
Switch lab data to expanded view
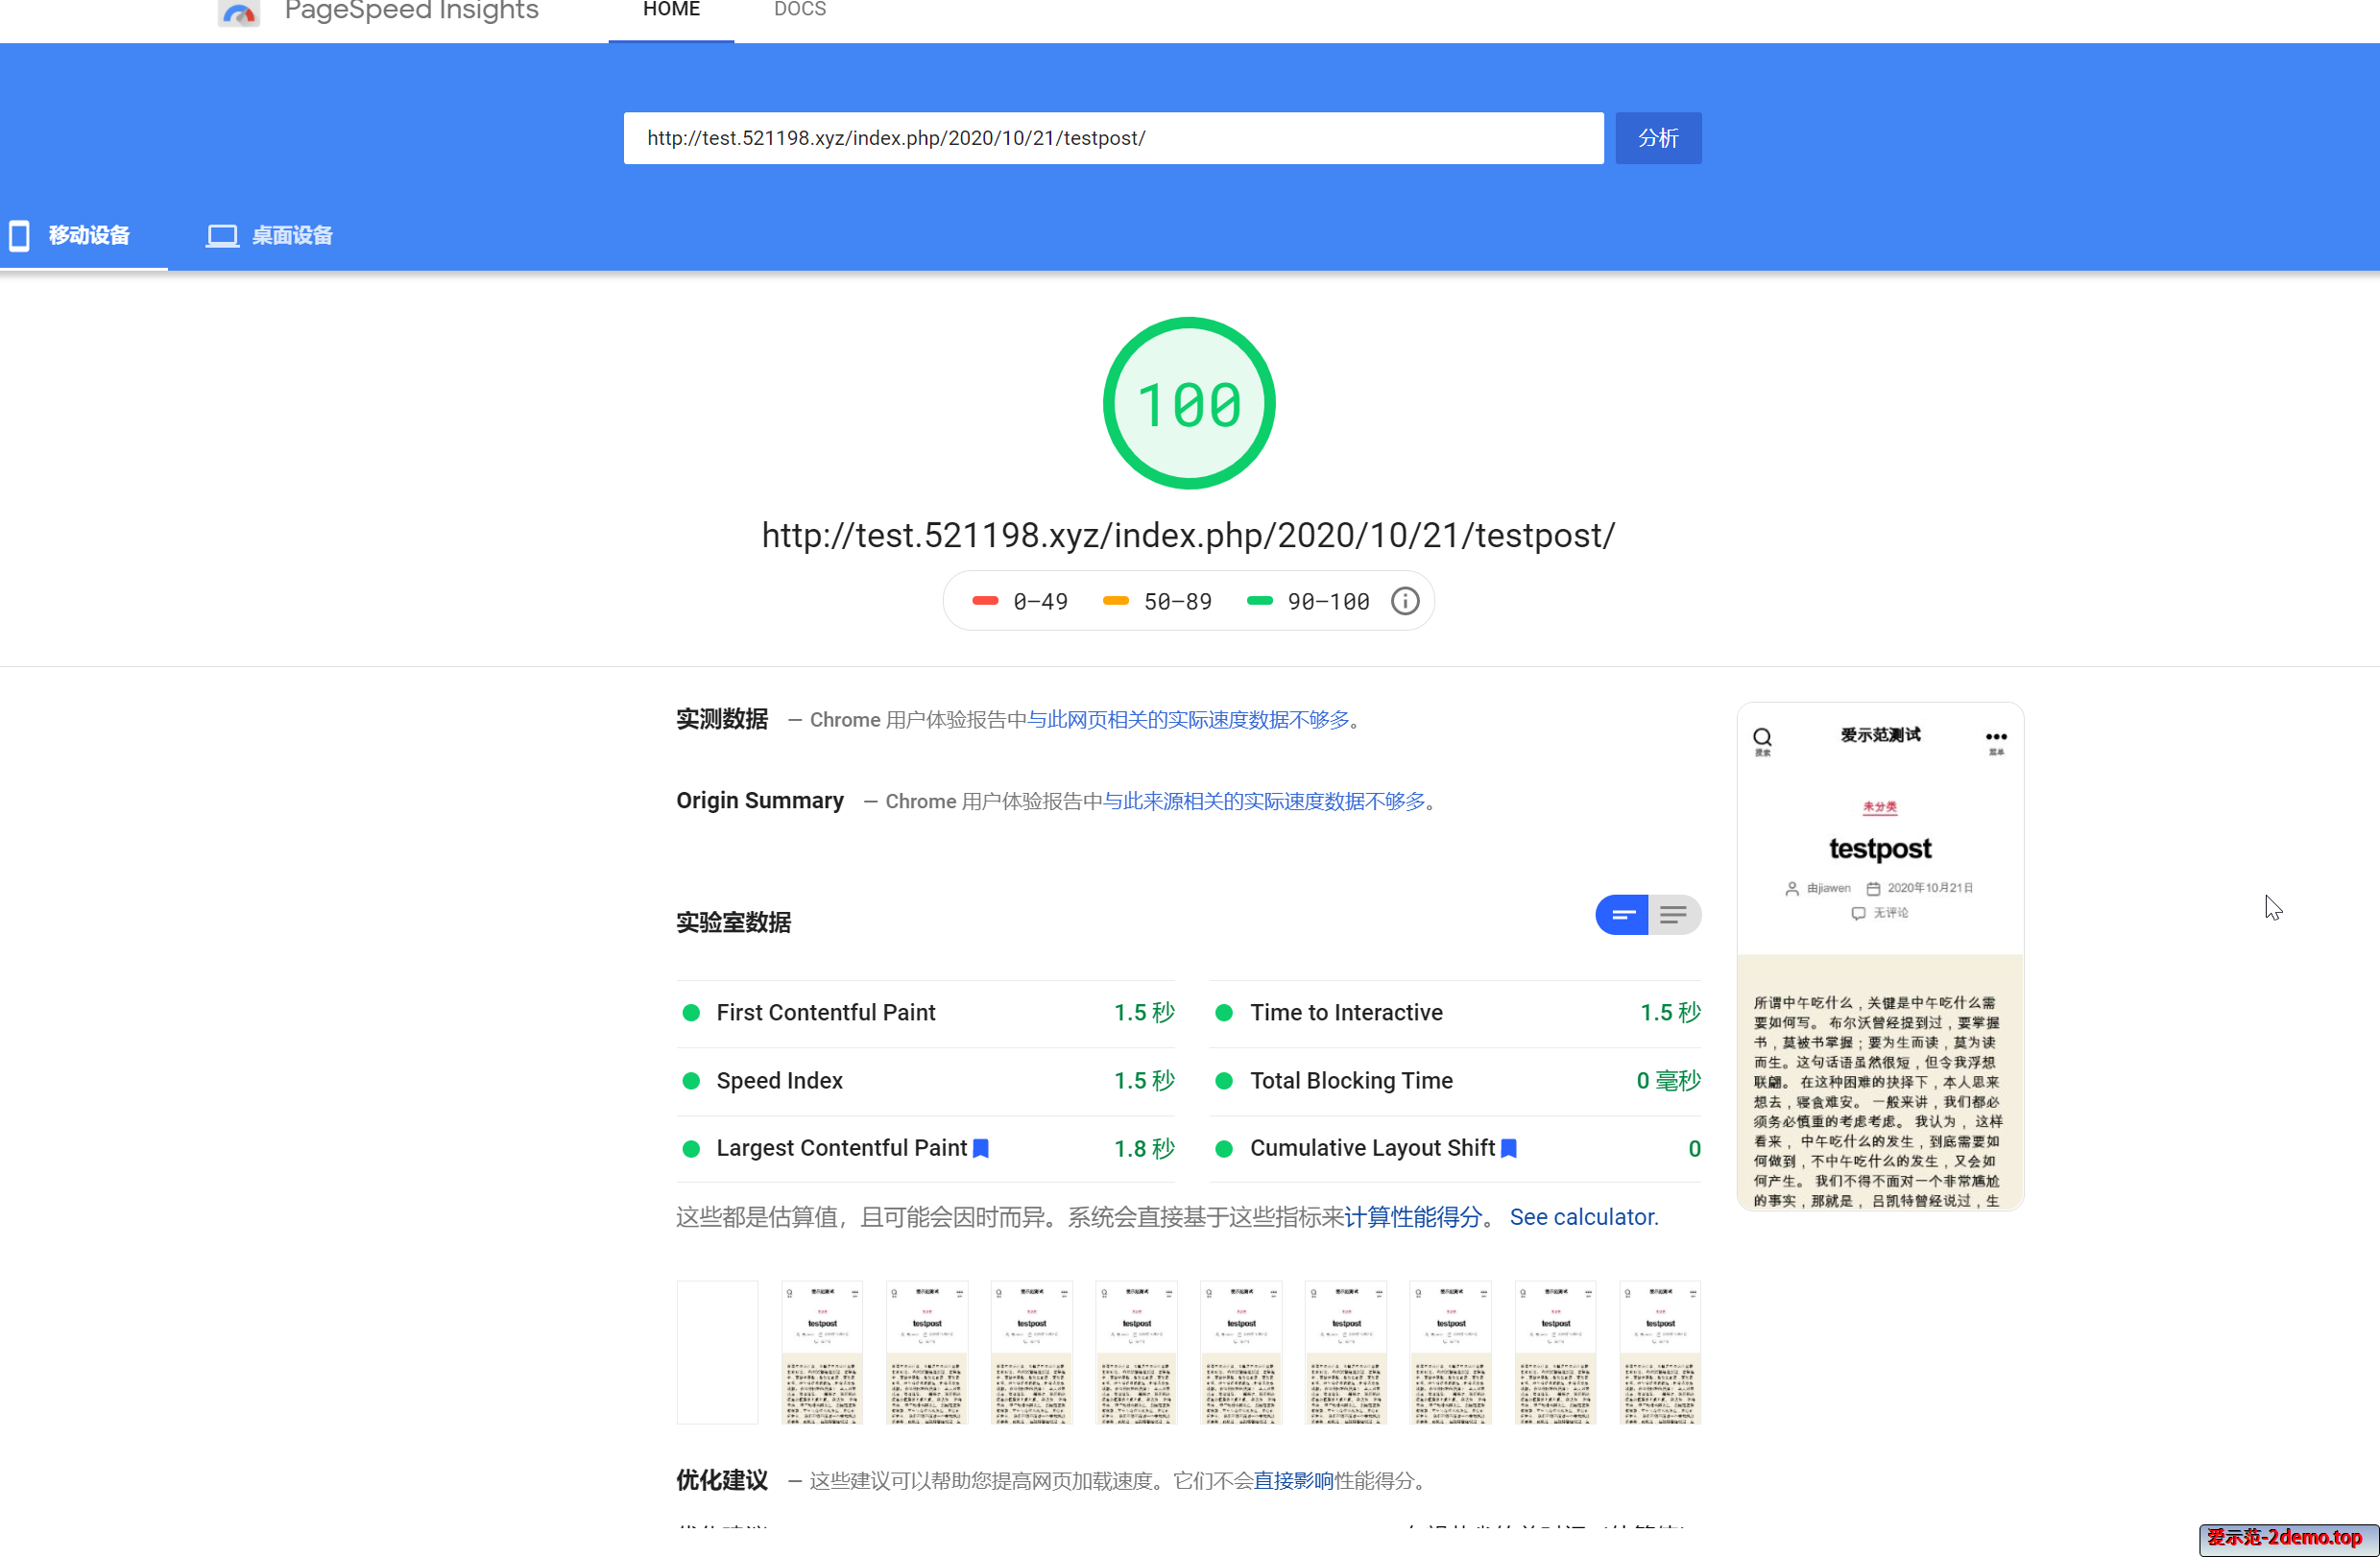point(1674,914)
